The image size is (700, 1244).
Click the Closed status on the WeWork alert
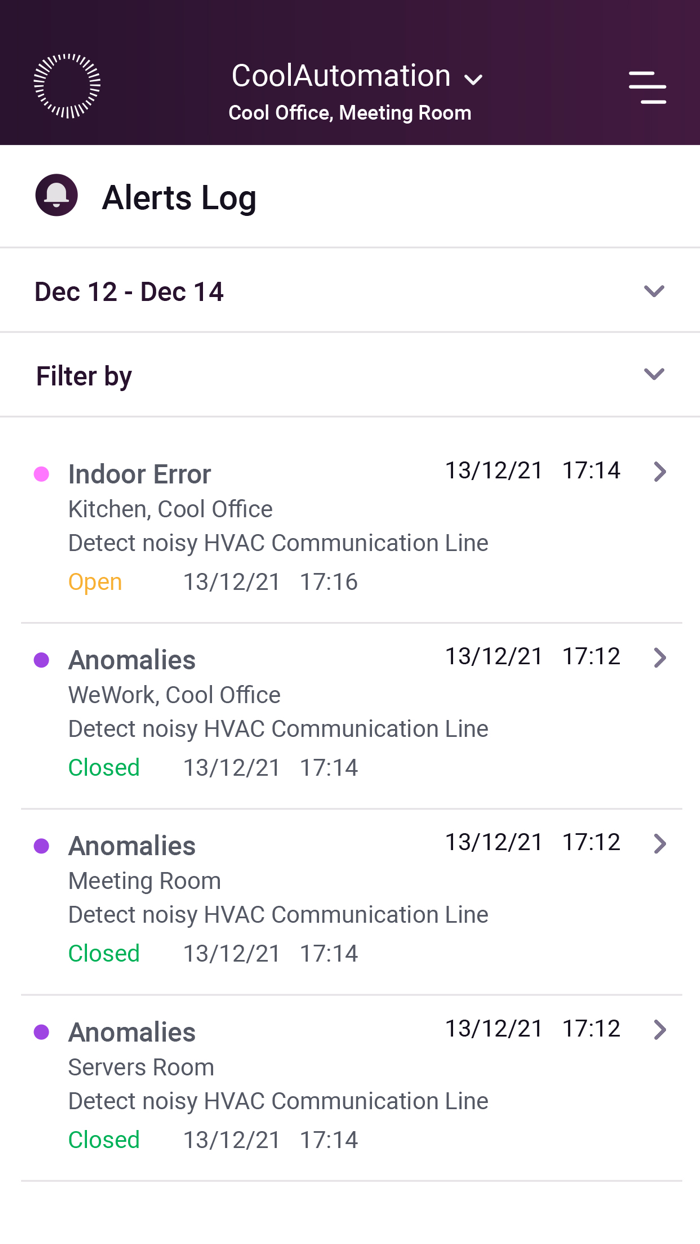(x=104, y=767)
